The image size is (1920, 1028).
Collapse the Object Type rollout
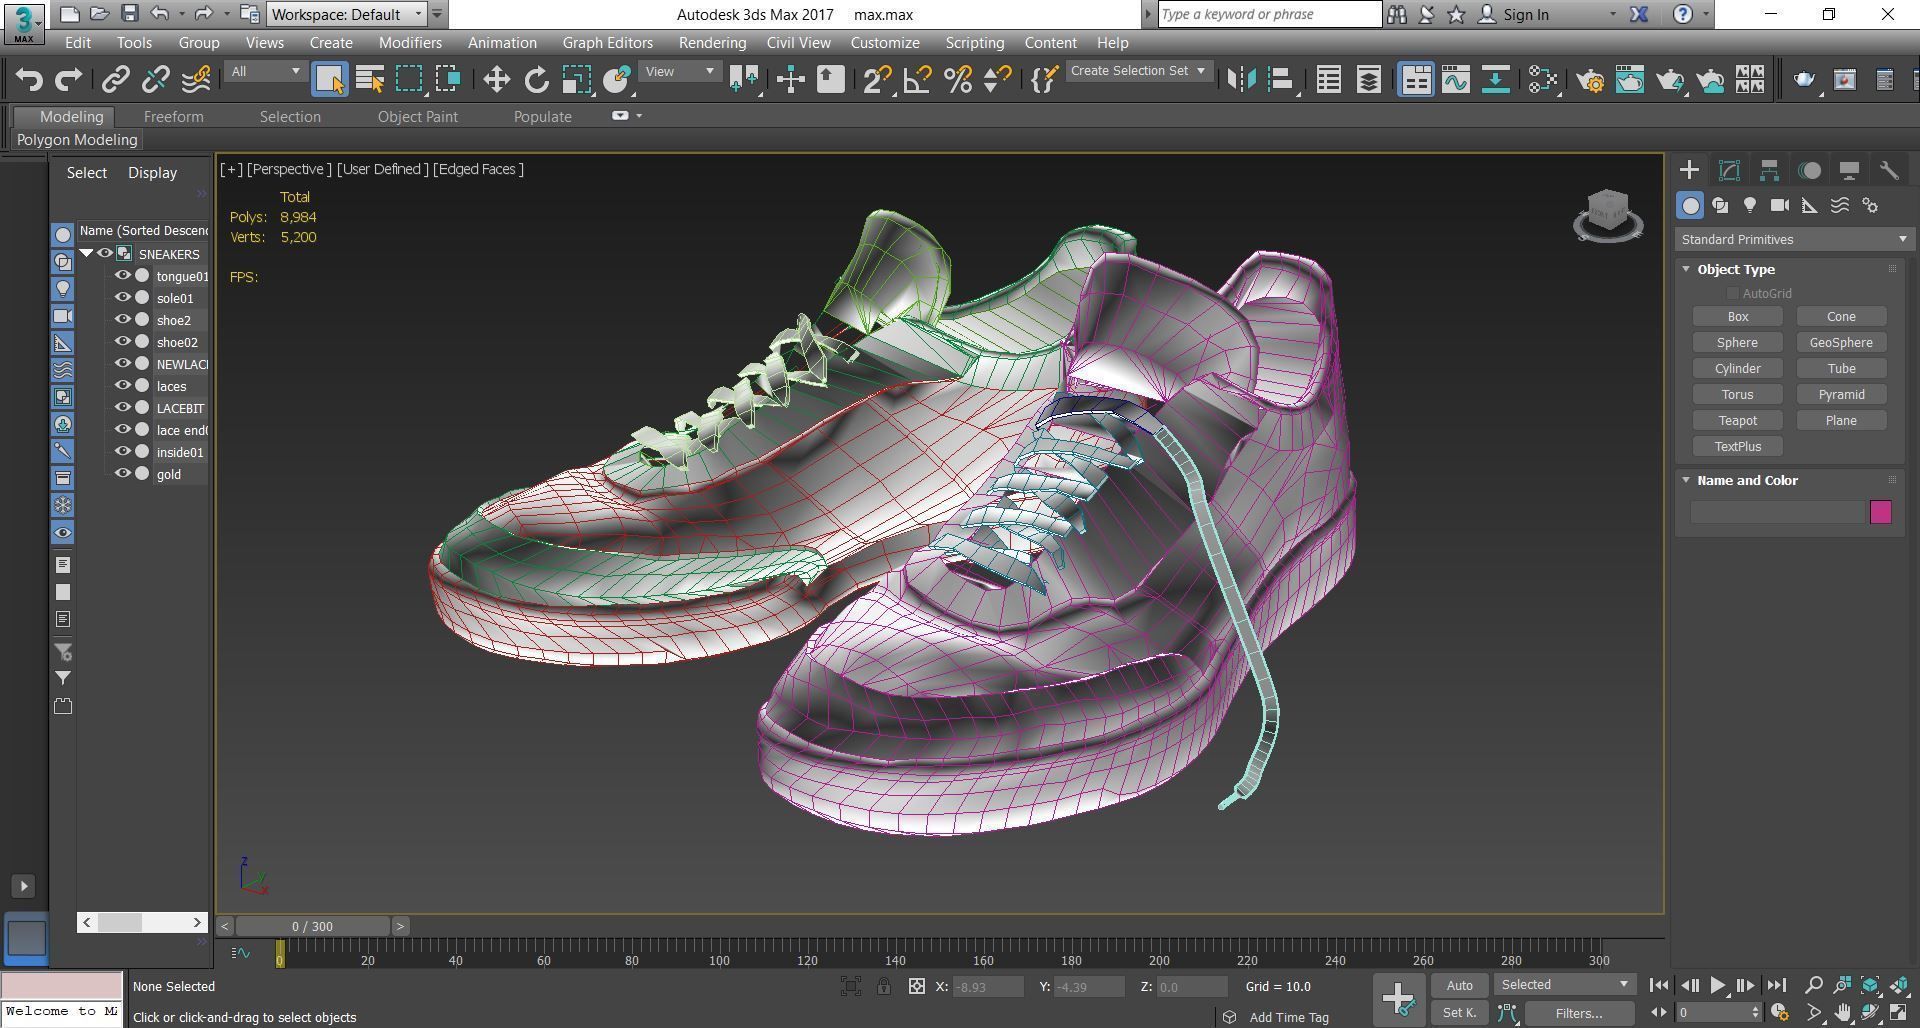pos(1686,269)
